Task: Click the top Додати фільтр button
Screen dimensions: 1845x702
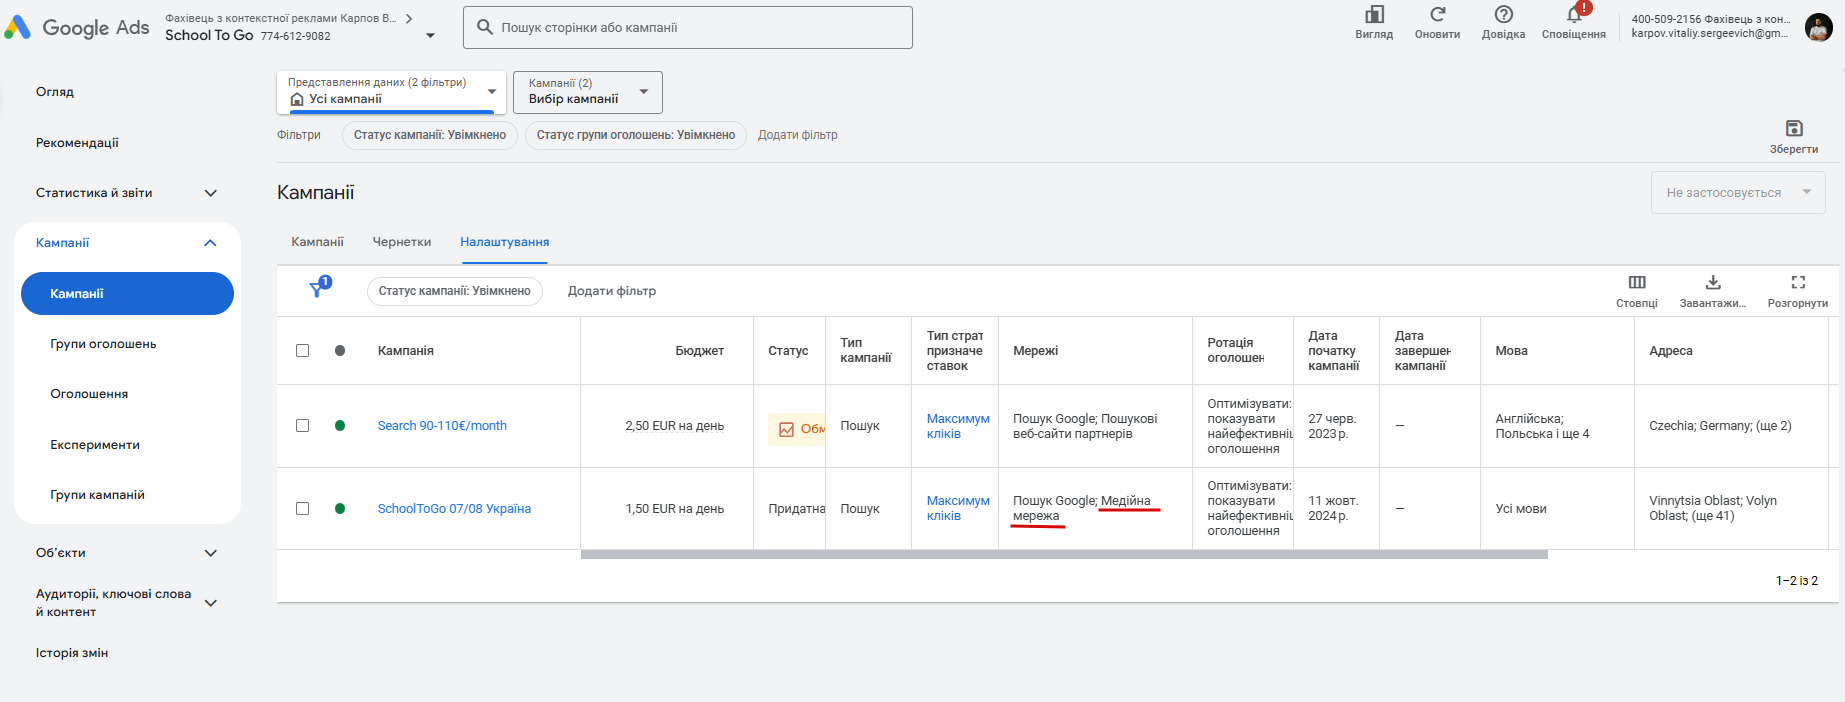Action: (798, 135)
